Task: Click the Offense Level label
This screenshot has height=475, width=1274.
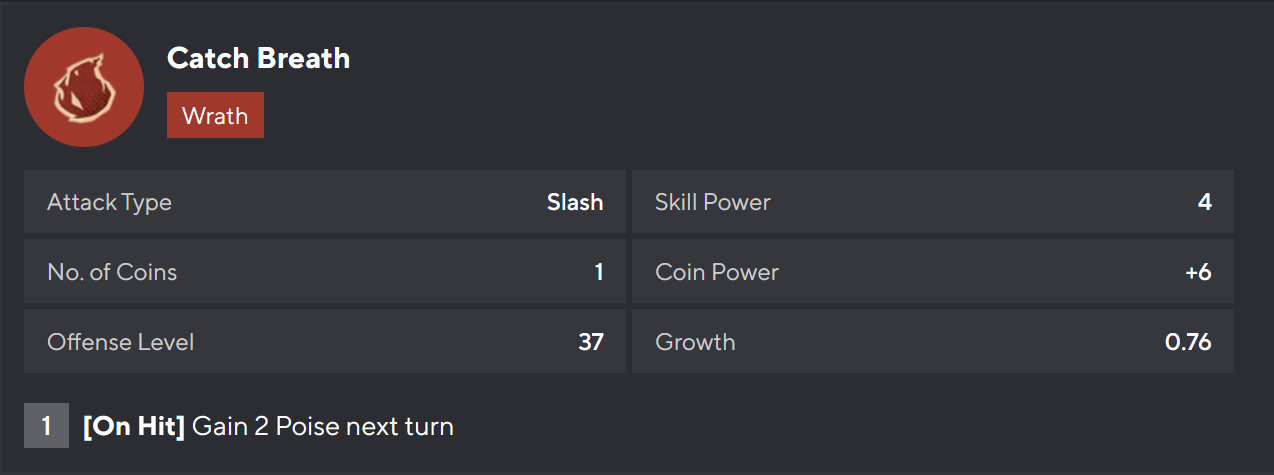Action: coord(120,342)
